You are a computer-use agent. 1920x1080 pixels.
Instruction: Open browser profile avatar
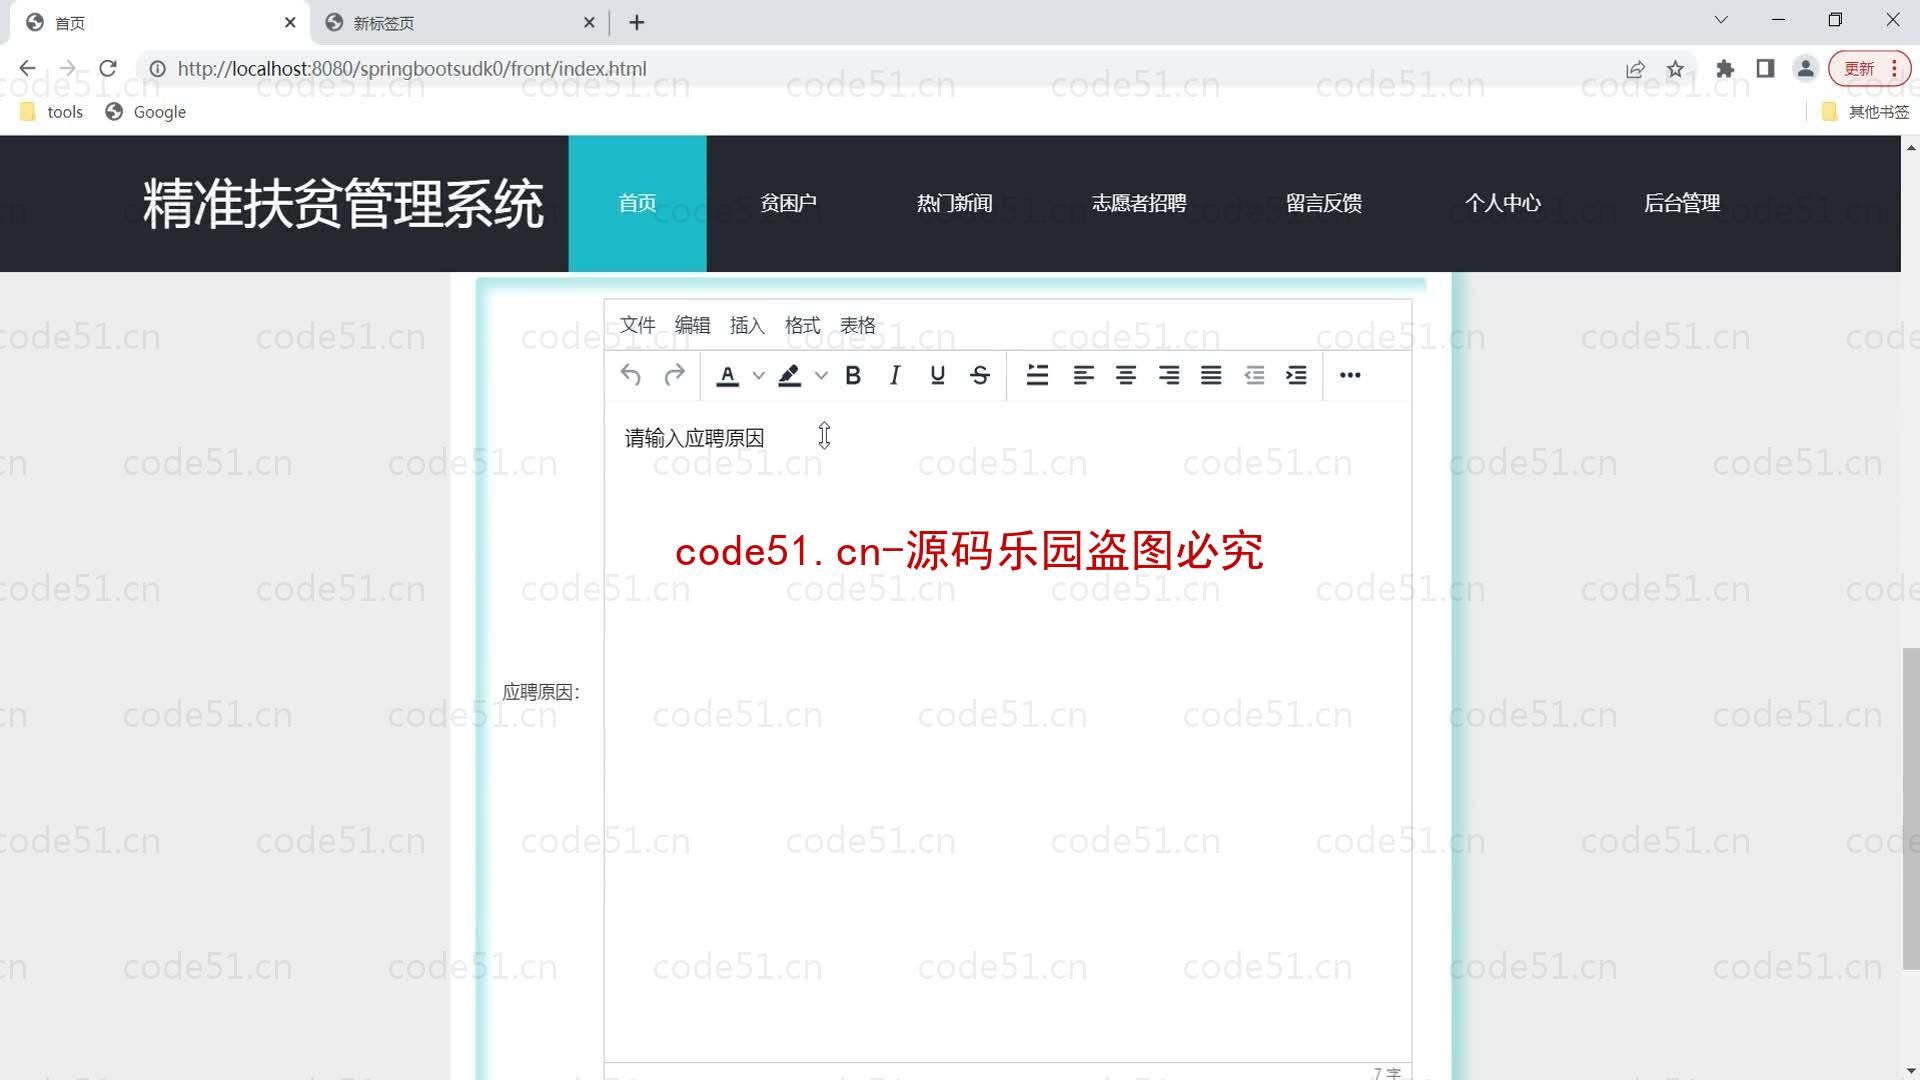1805,69
